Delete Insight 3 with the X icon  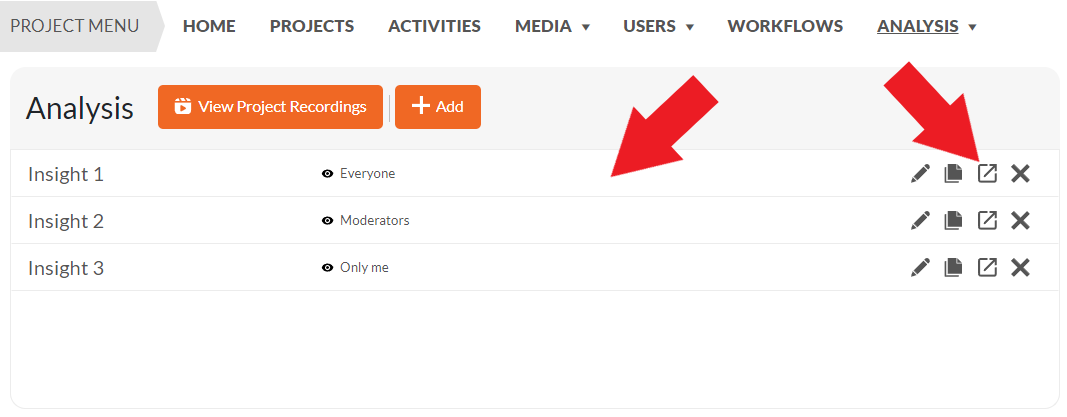click(1020, 268)
